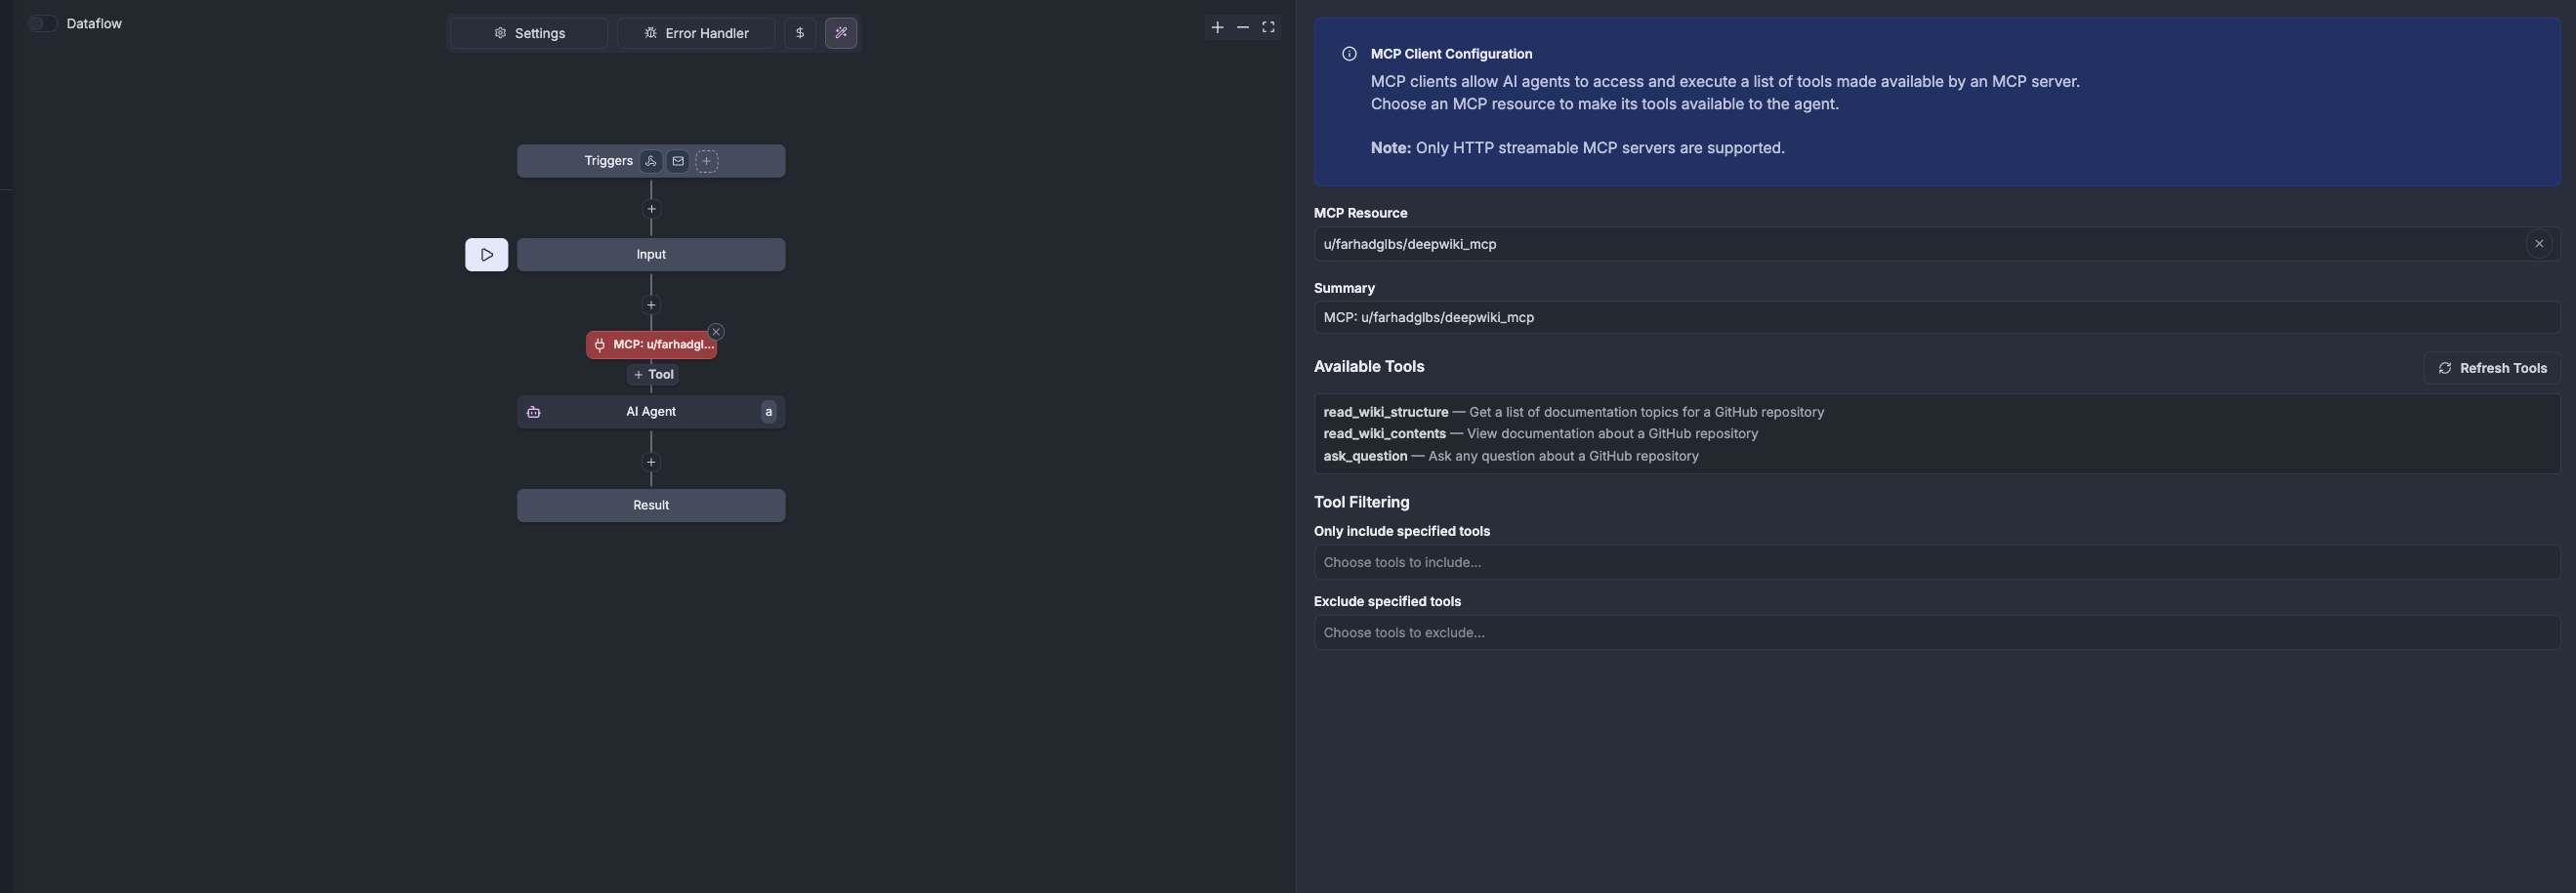Click the robot icon on the AI Agent node
2576x893 pixels.
(533, 411)
